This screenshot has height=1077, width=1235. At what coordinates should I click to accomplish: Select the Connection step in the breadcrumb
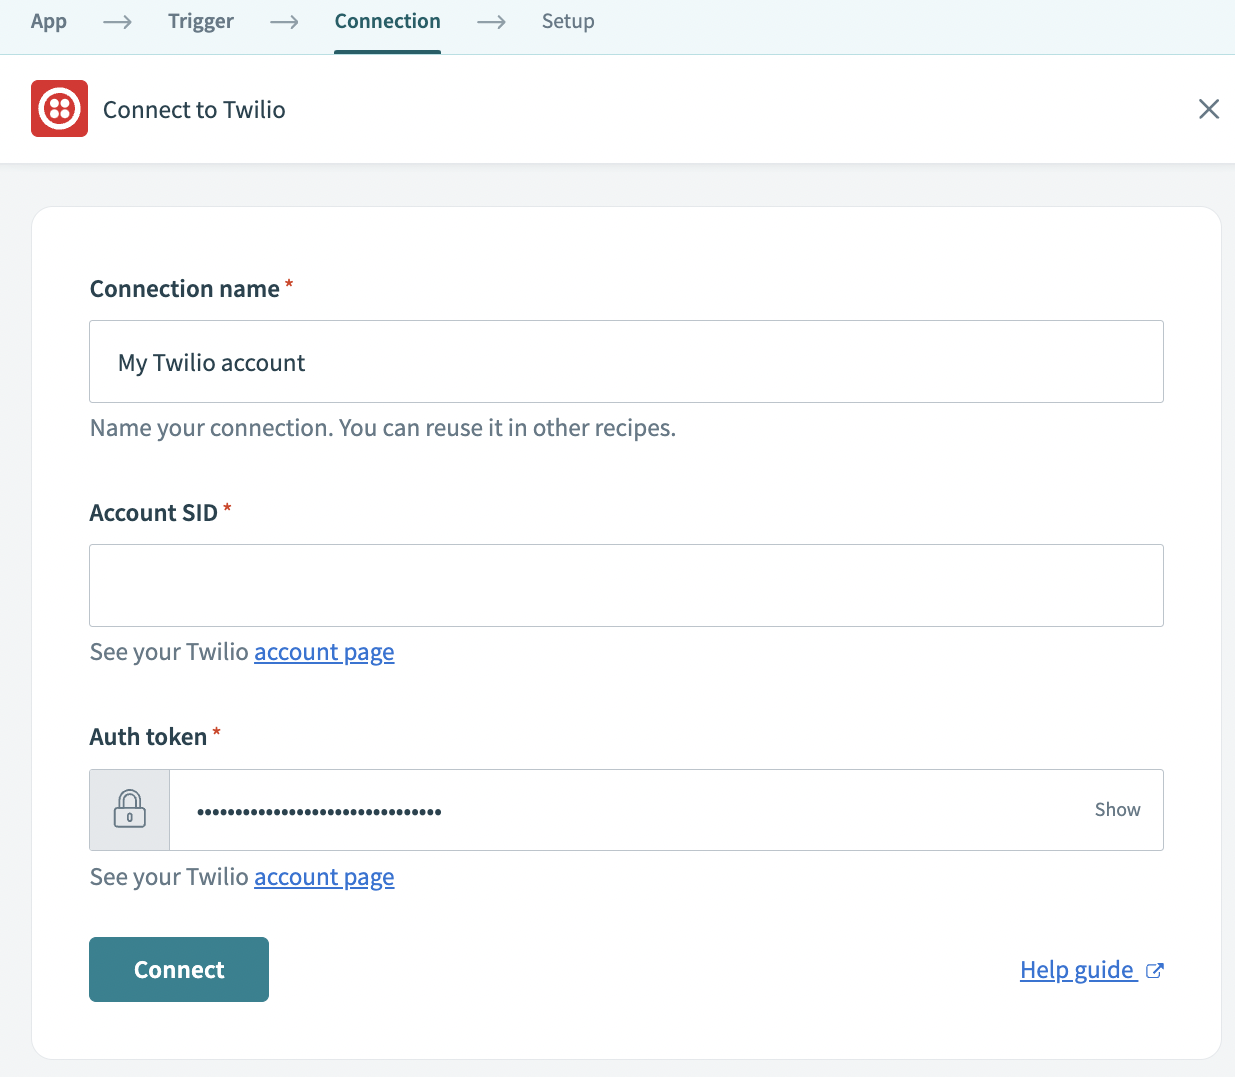[387, 21]
